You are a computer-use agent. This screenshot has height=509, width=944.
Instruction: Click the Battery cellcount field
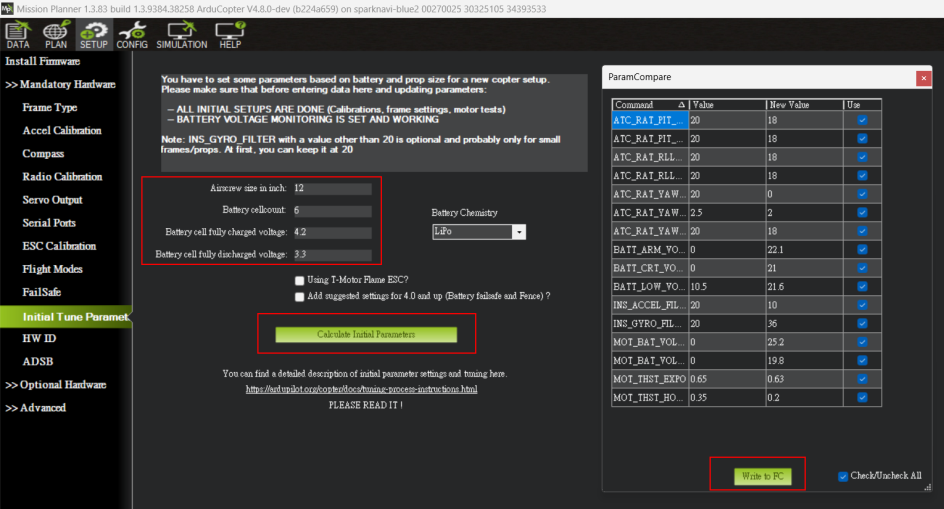coord(332,210)
